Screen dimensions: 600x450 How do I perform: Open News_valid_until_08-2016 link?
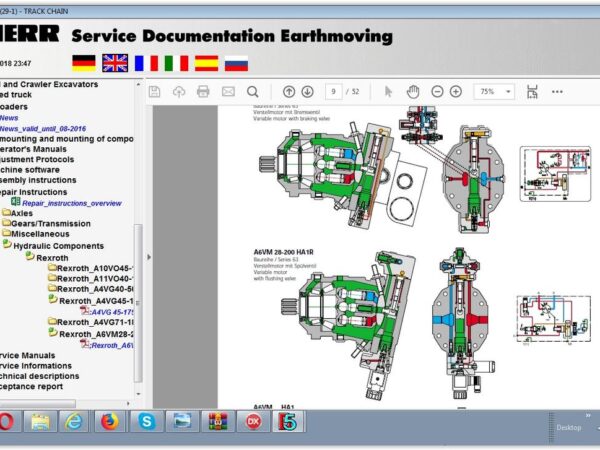click(x=43, y=129)
